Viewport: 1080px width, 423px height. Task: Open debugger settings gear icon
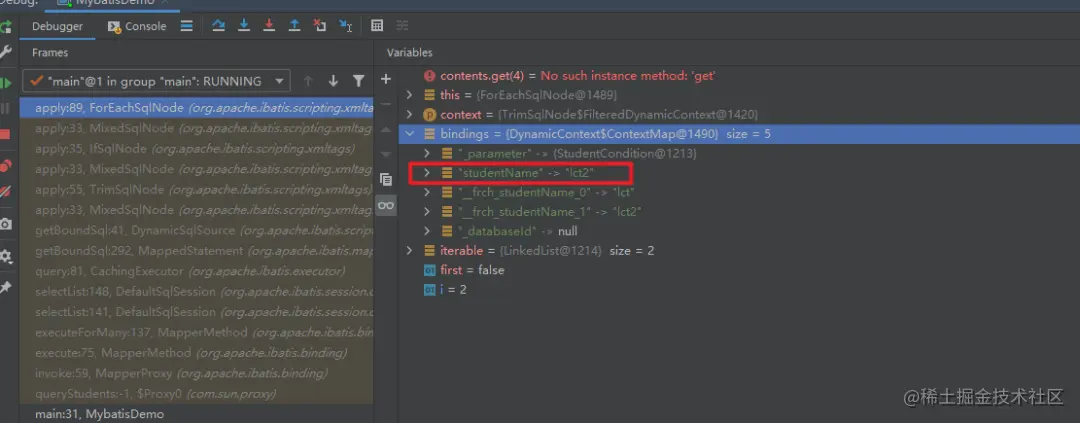(x=6, y=256)
